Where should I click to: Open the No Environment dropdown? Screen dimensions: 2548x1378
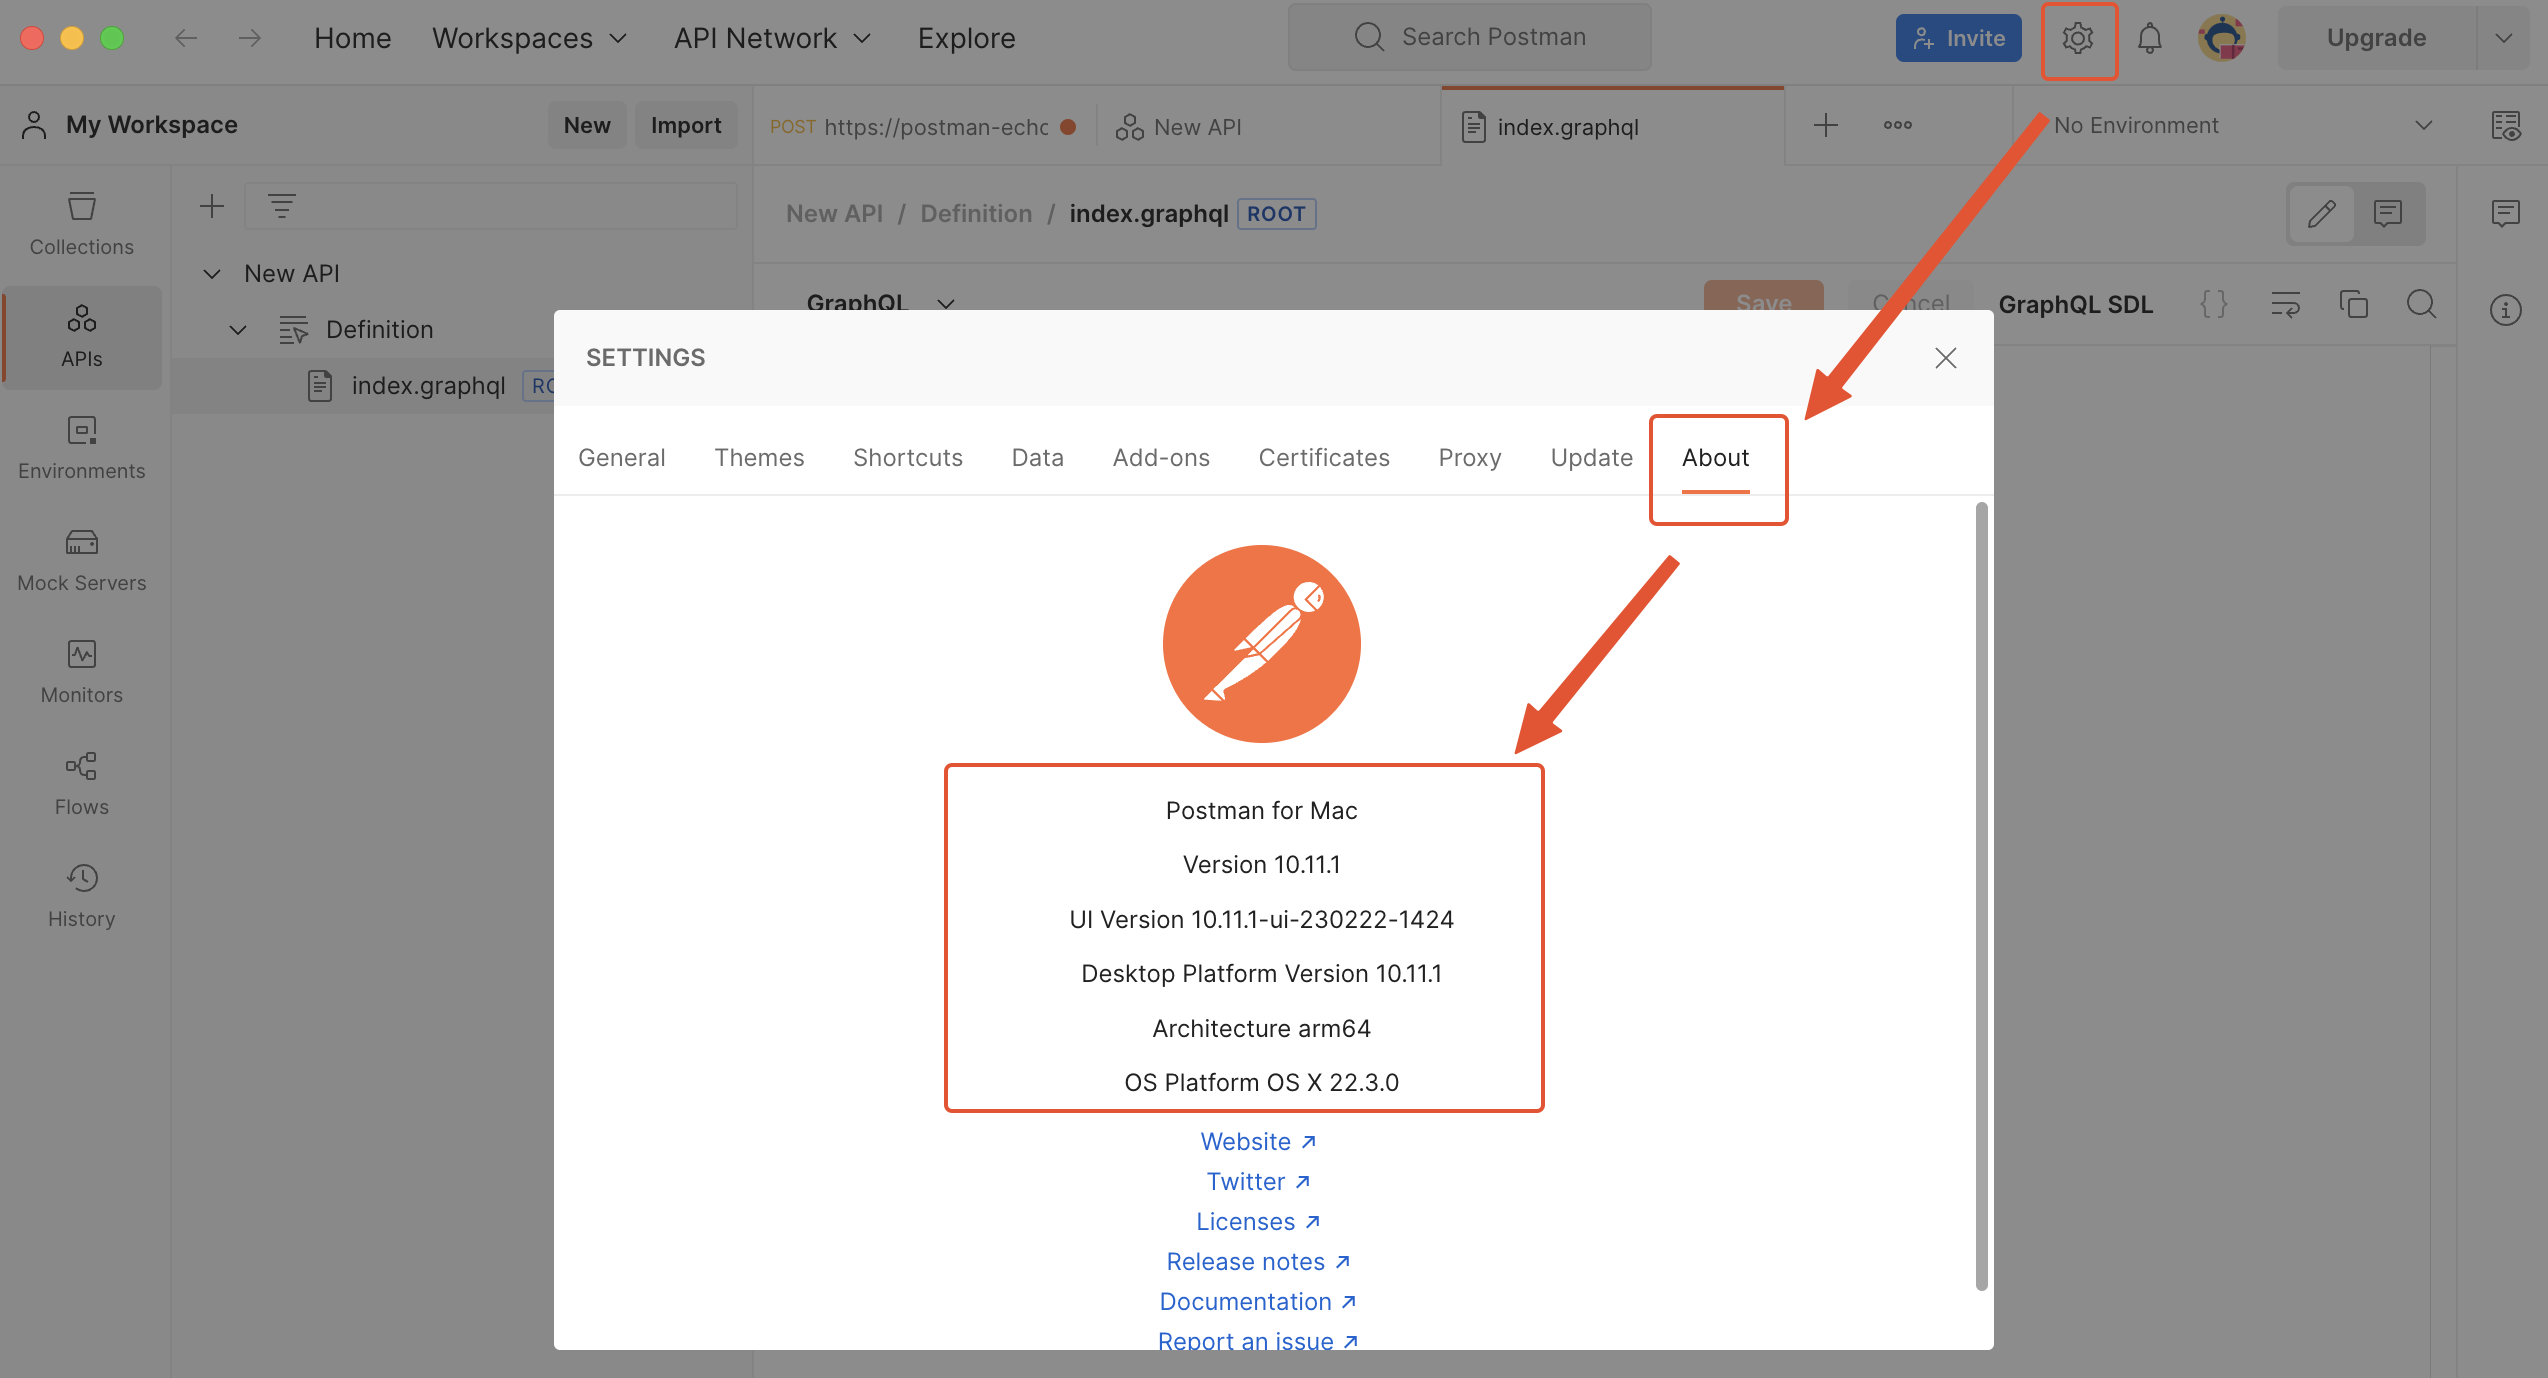[2240, 125]
